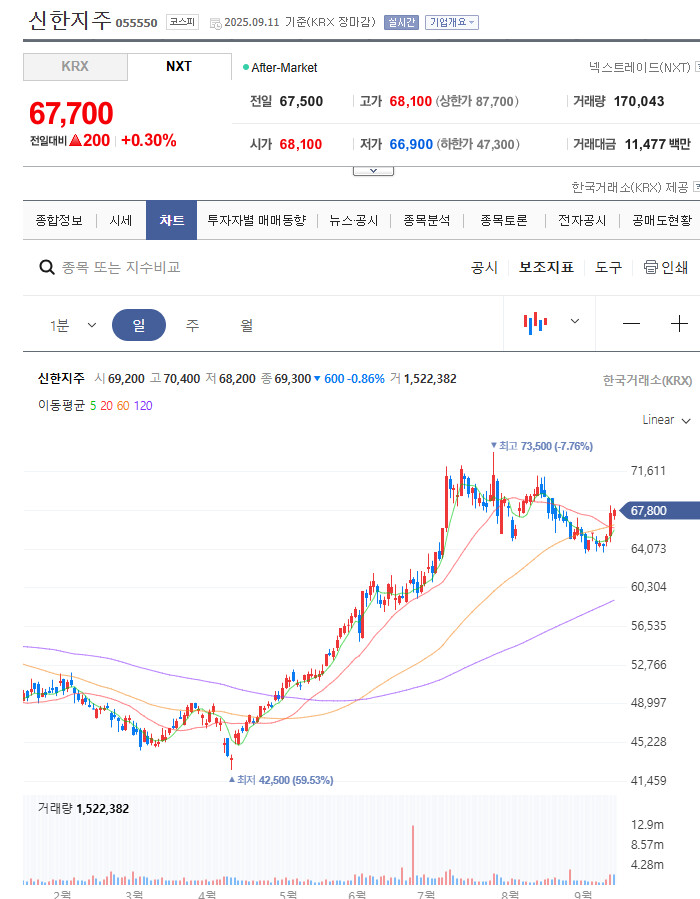Screen dimensions: 700x899
Task: Switch to the NXT tab
Action: point(179,67)
